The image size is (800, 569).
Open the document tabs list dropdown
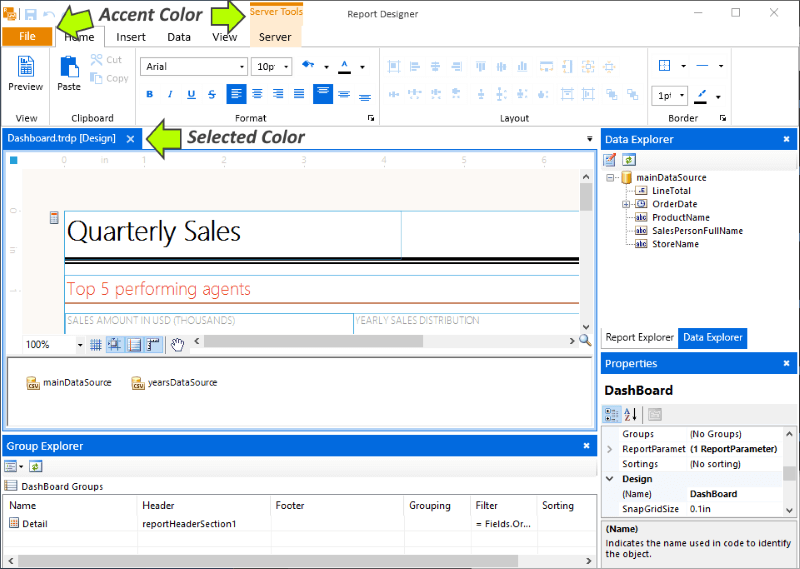click(x=590, y=139)
